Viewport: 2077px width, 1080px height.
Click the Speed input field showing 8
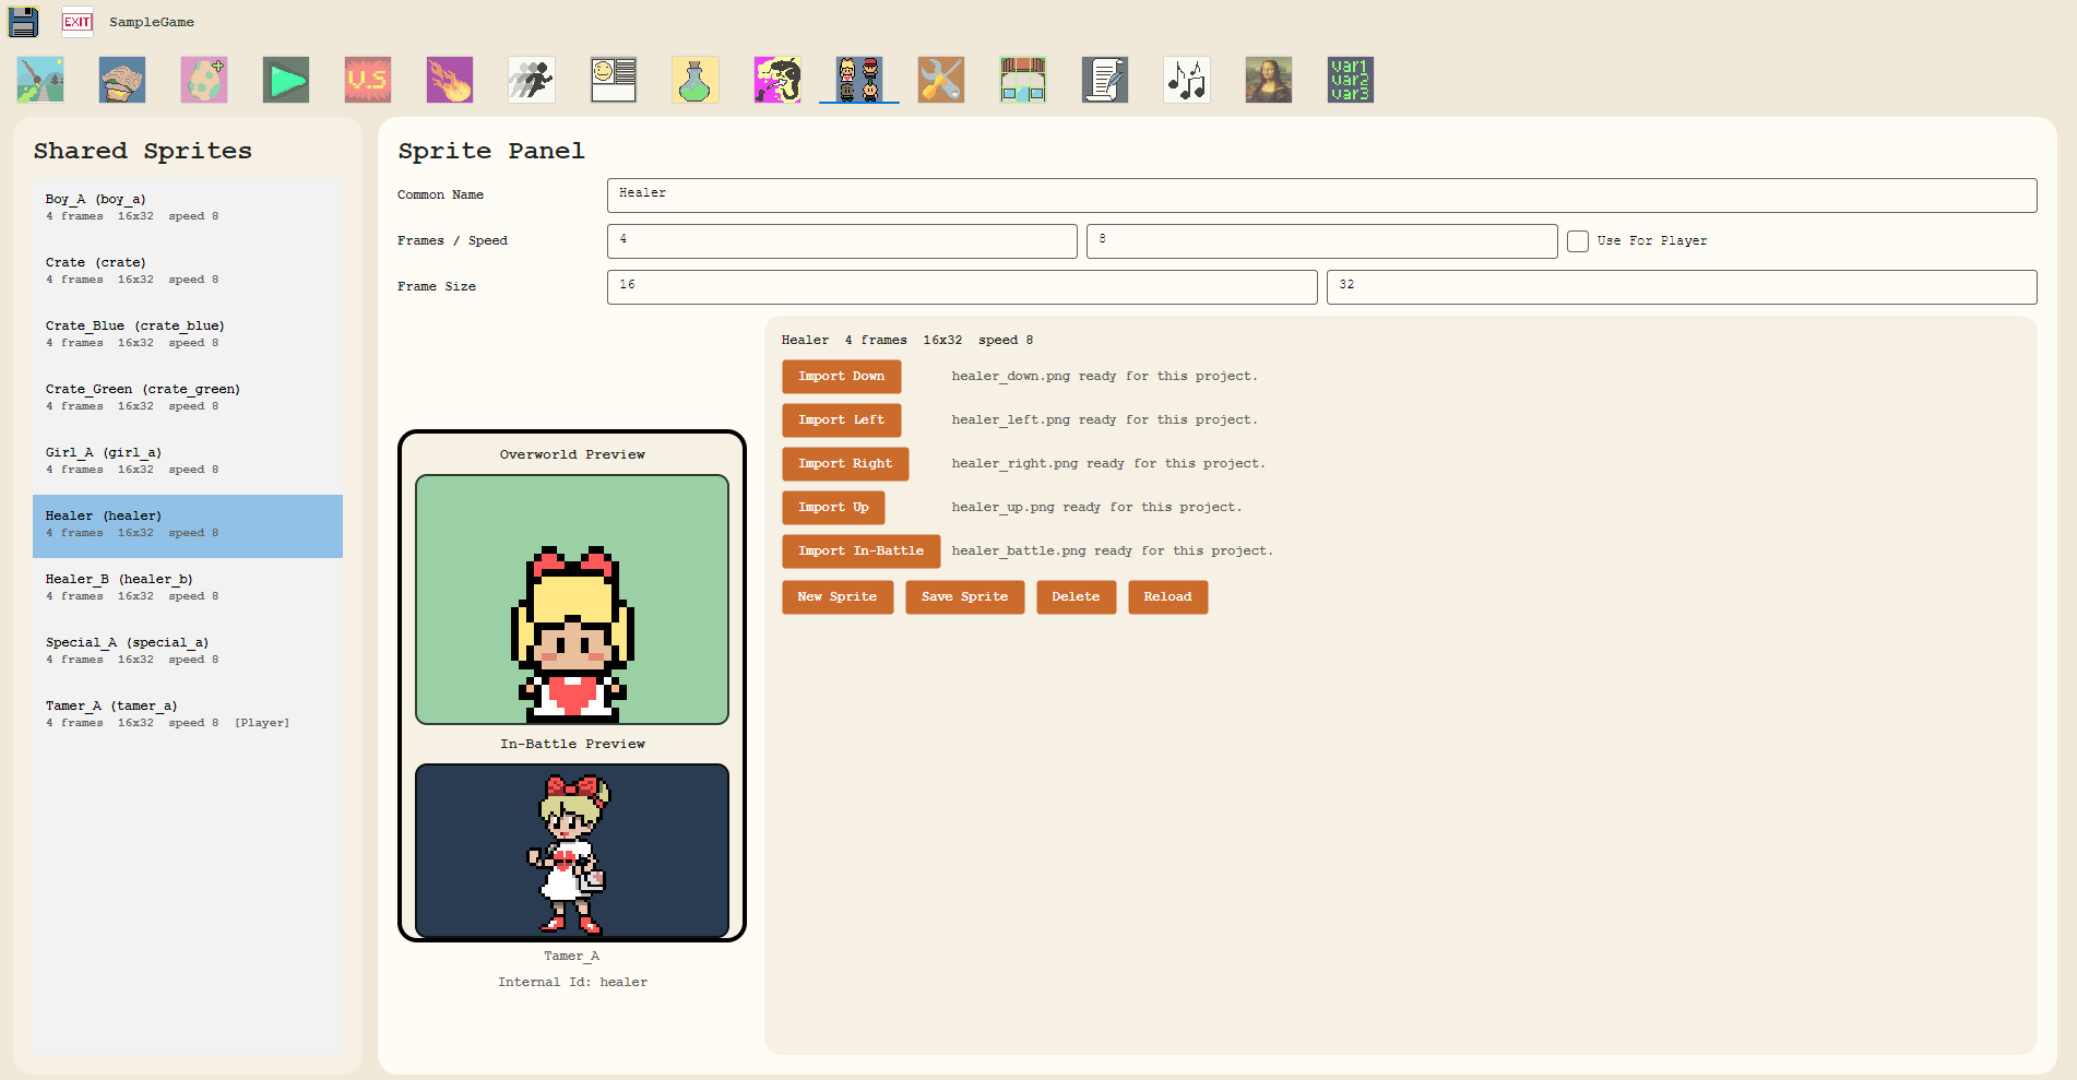[1322, 241]
